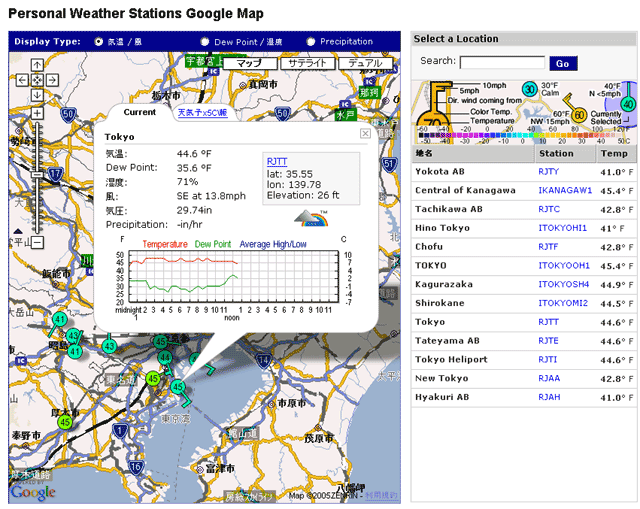640x509 pixels.
Task: Open station RJTY link
Action: (549, 171)
